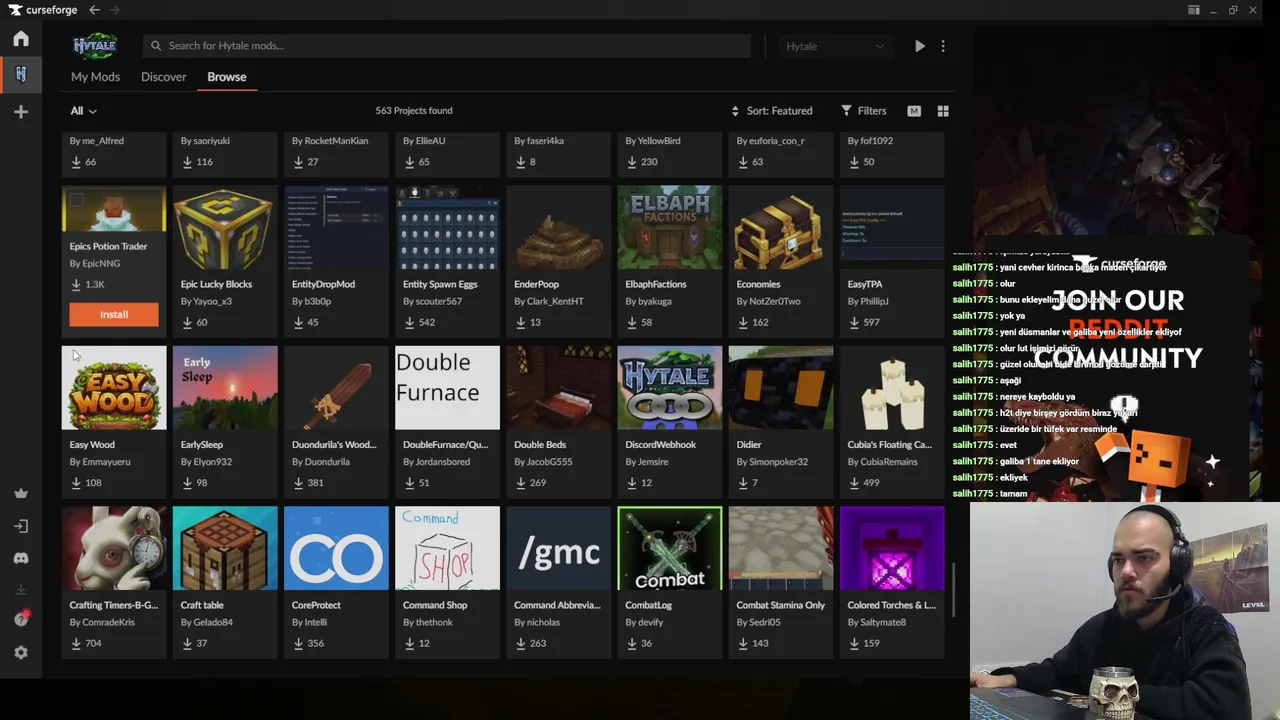This screenshot has width=1280, height=720.
Task: Click author name By NotZerOTwo
Action: point(770,302)
